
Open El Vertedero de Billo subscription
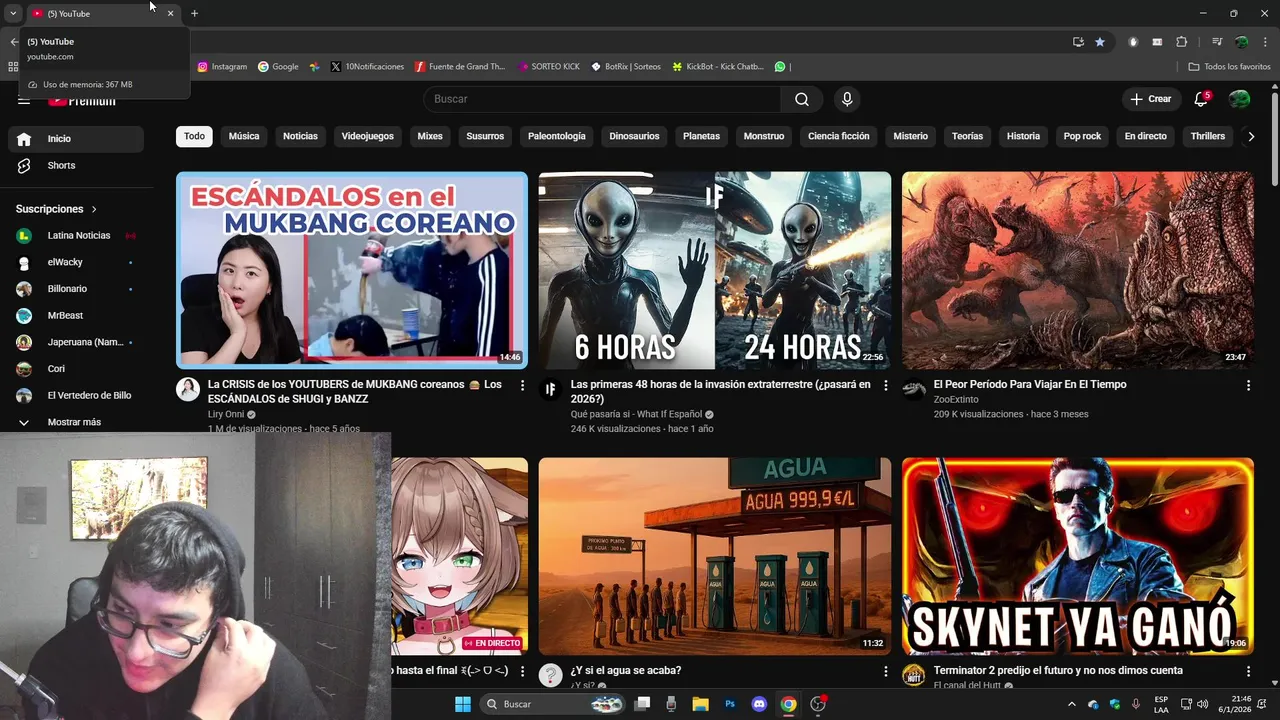click(76, 396)
